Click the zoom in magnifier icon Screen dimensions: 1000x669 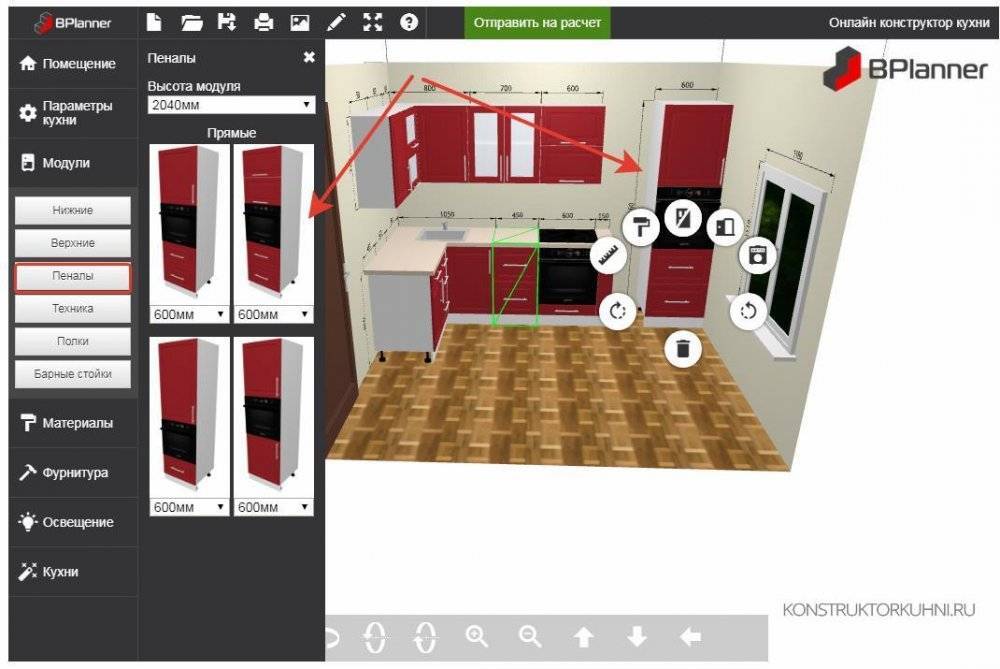(x=477, y=636)
